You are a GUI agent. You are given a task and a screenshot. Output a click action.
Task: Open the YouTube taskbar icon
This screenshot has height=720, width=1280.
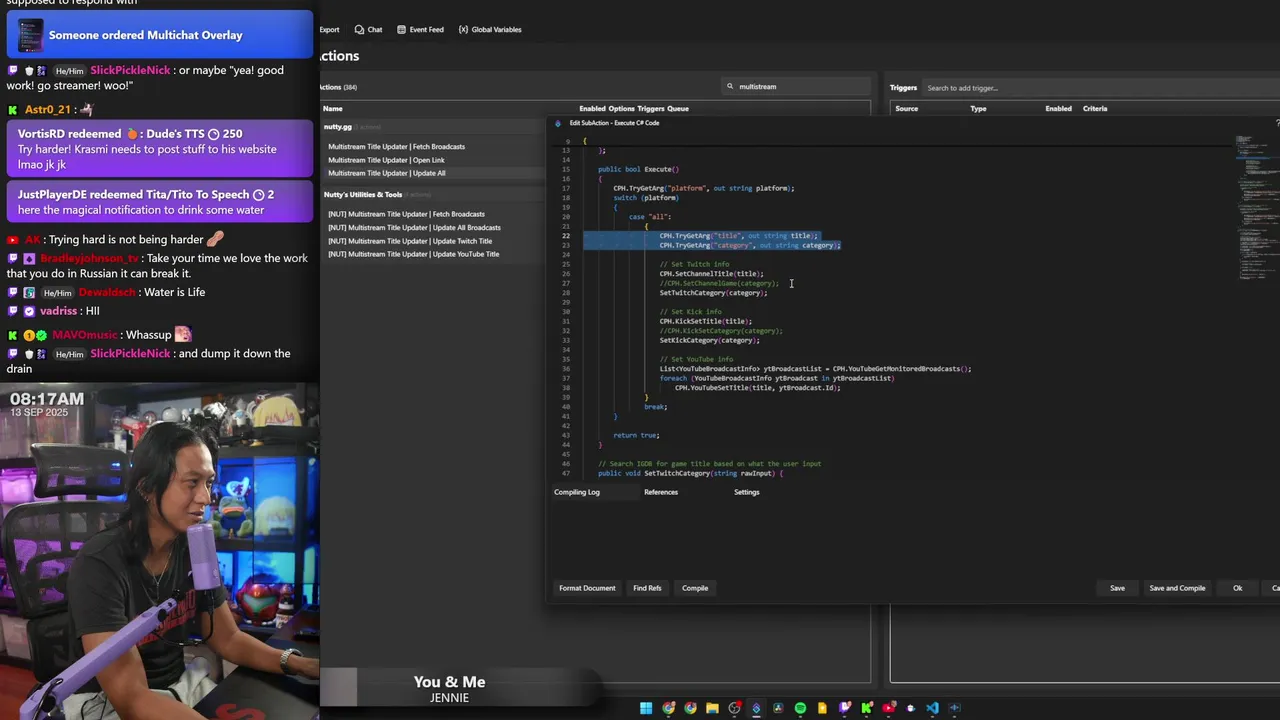[x=888, y=708]
